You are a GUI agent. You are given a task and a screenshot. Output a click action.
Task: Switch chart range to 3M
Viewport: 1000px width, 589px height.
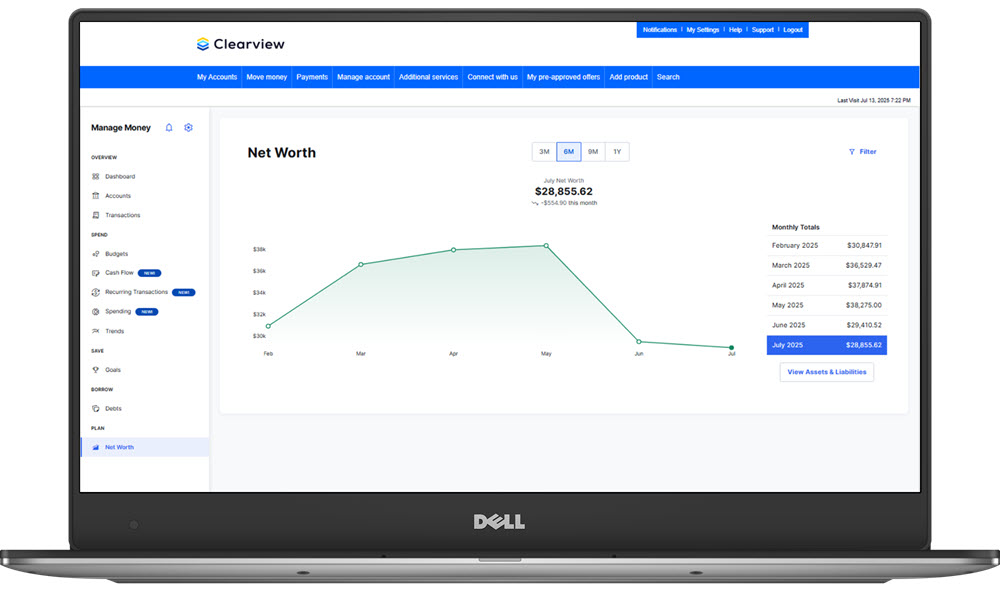click(544, 152)
